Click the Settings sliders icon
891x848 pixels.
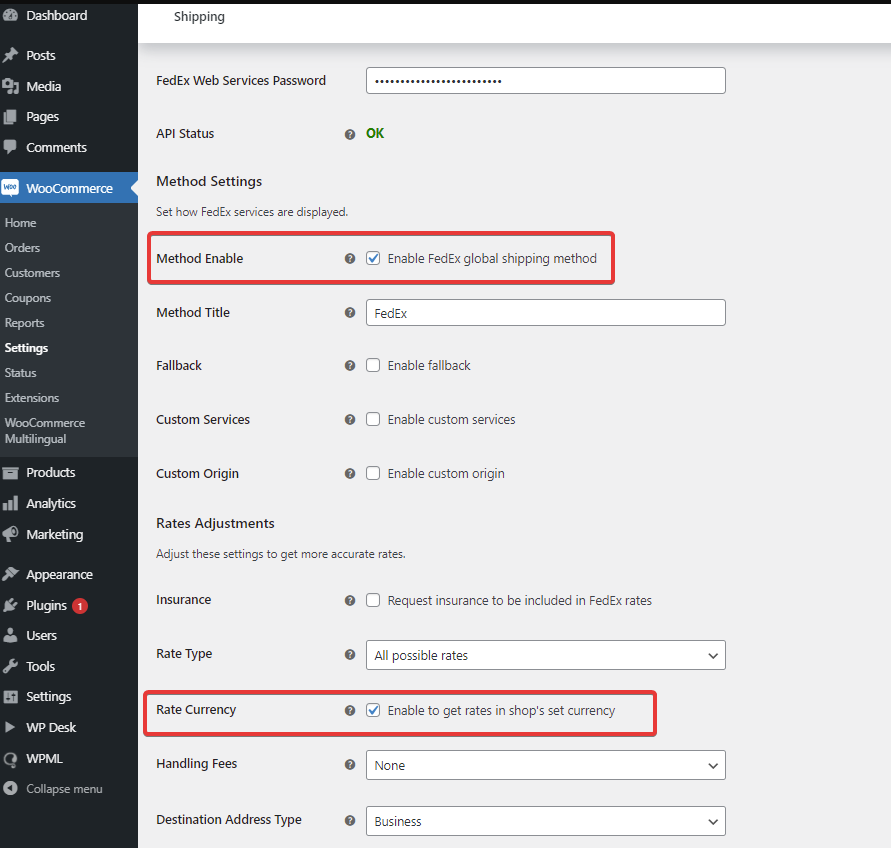[x=10, y=696]
